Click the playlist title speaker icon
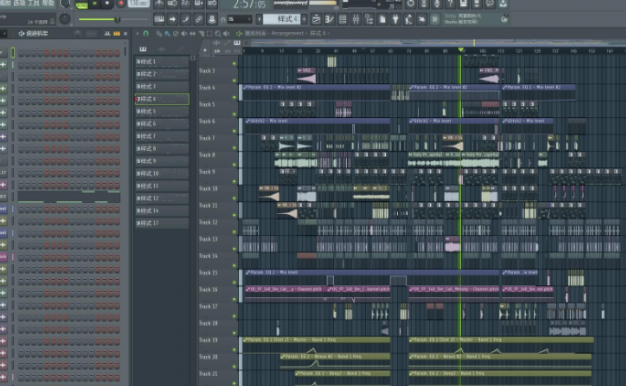This screenshot has height=386, width=626. tap(239, 34)
